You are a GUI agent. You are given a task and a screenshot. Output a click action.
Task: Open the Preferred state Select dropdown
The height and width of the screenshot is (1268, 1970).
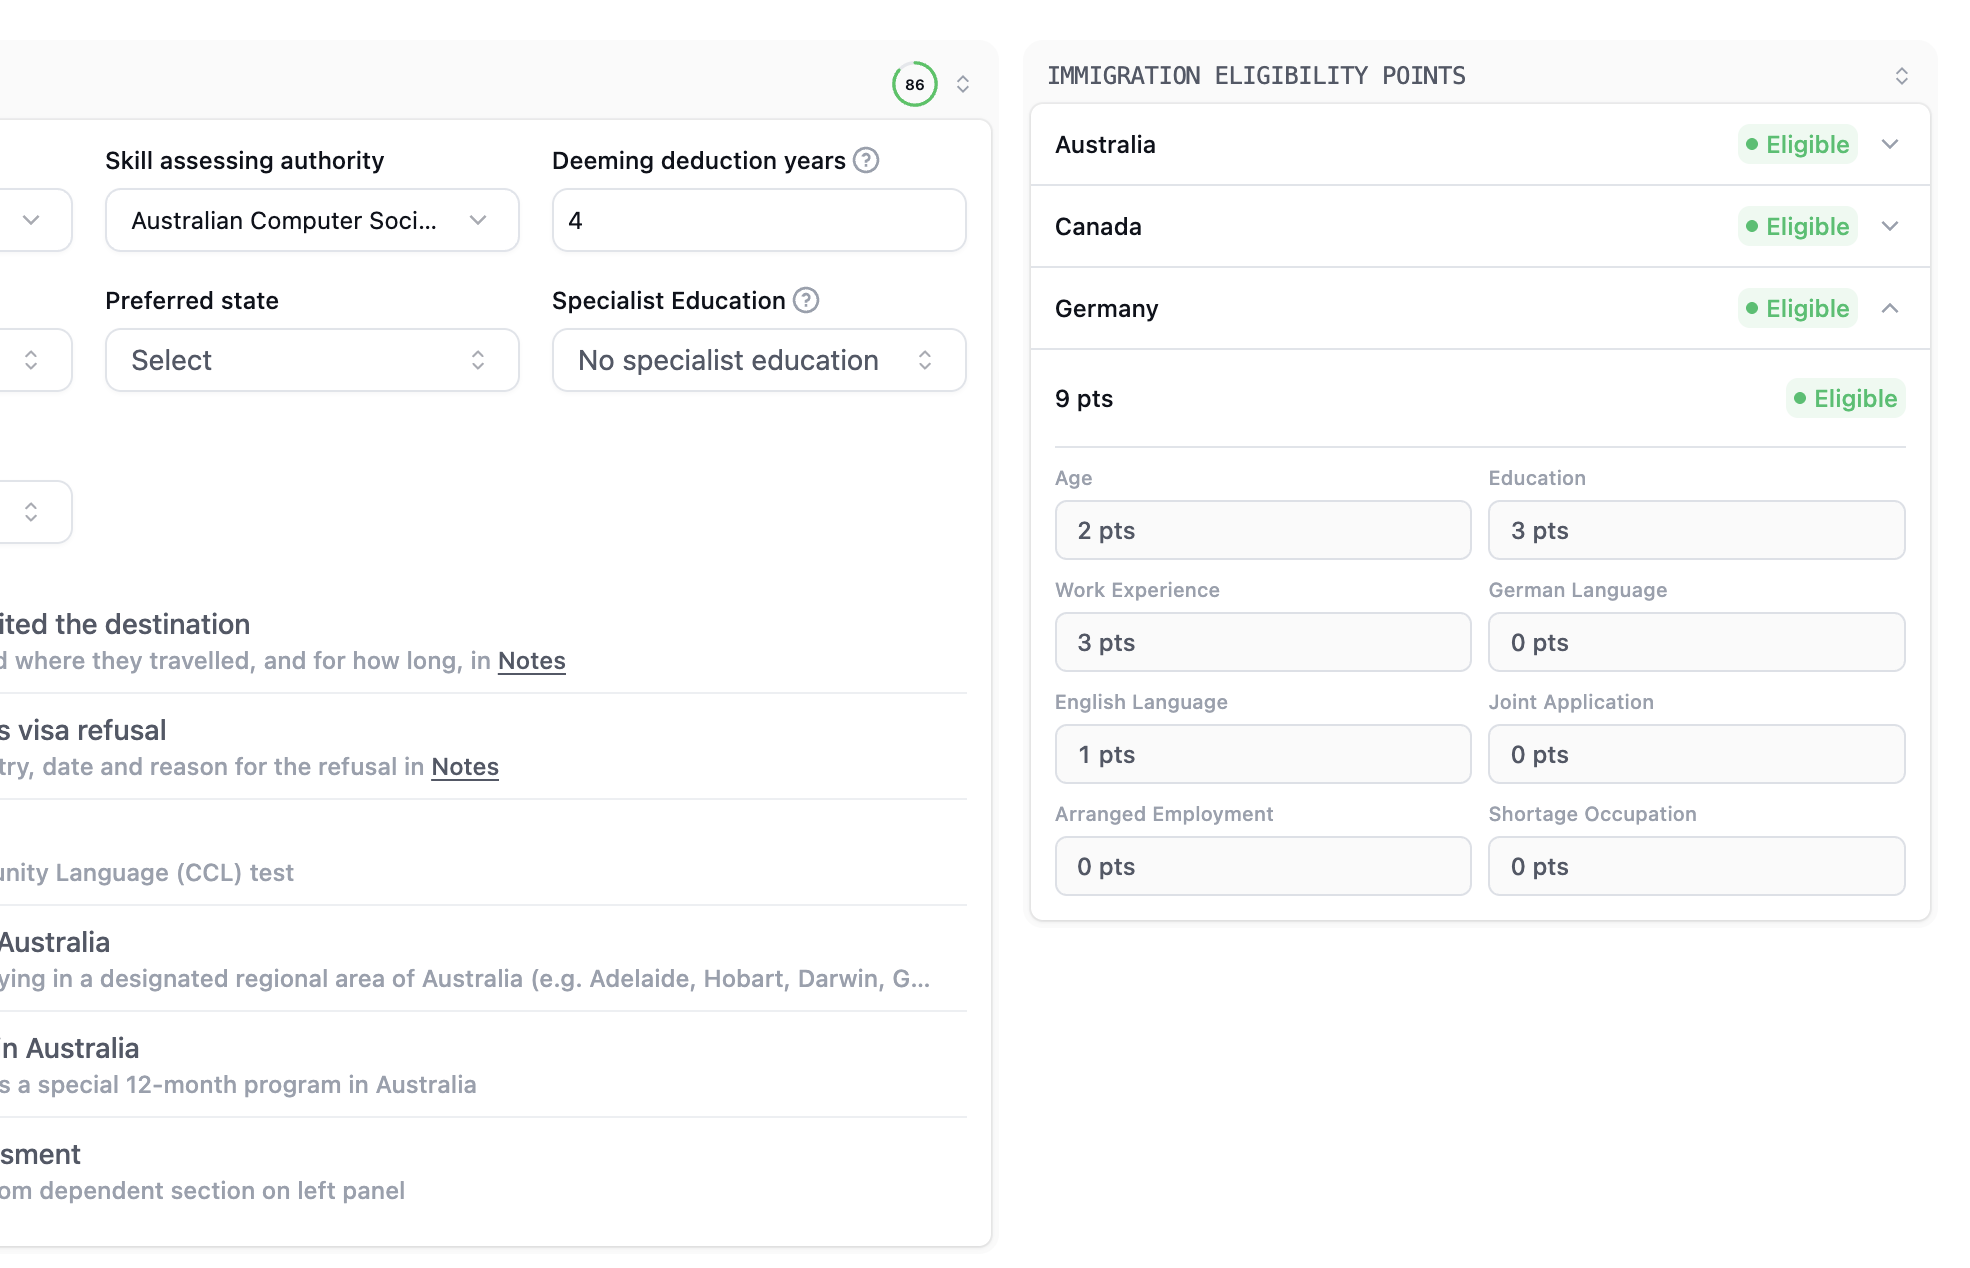[x=312, y=360]
